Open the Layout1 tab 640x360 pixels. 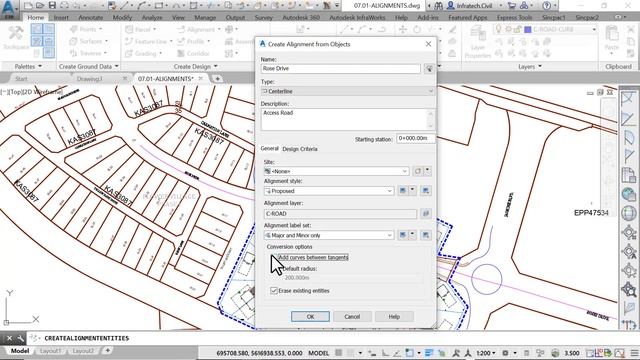(50, 351)
